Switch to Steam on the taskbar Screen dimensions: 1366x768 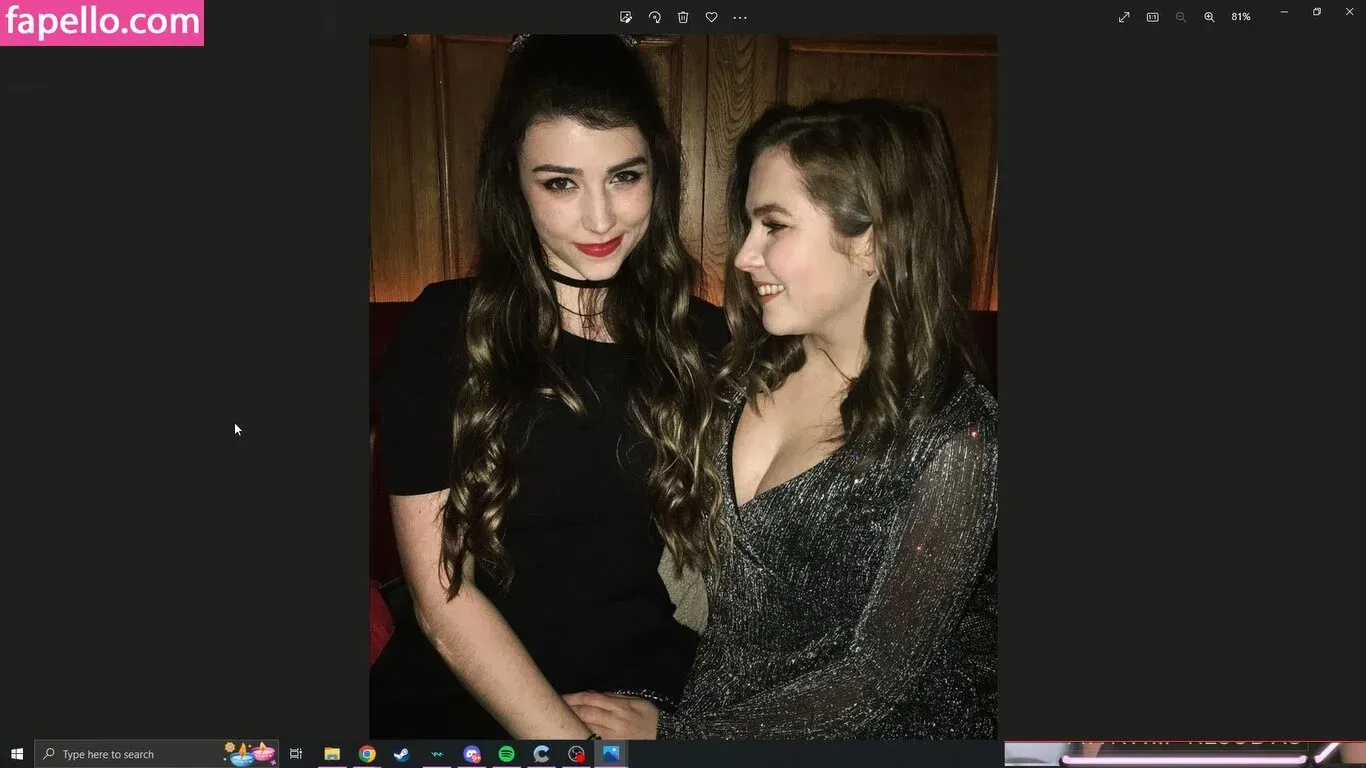coord(402,754)
